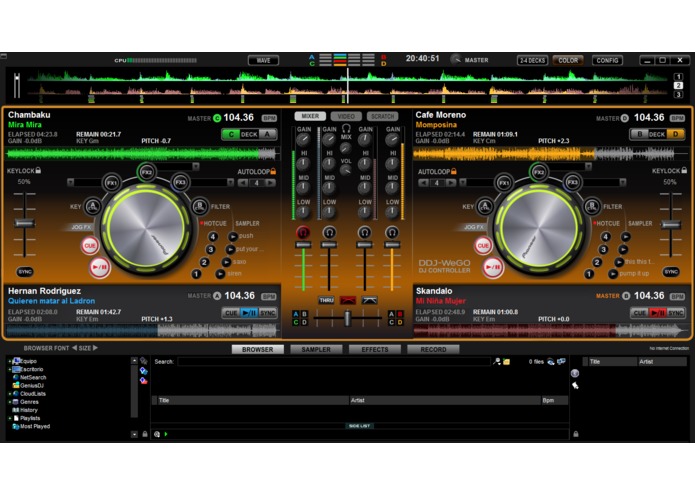The width and height of the screenshot is (695, 494).
Task: Click the FILTER knob on right deck
Action: tap(592, 206)
